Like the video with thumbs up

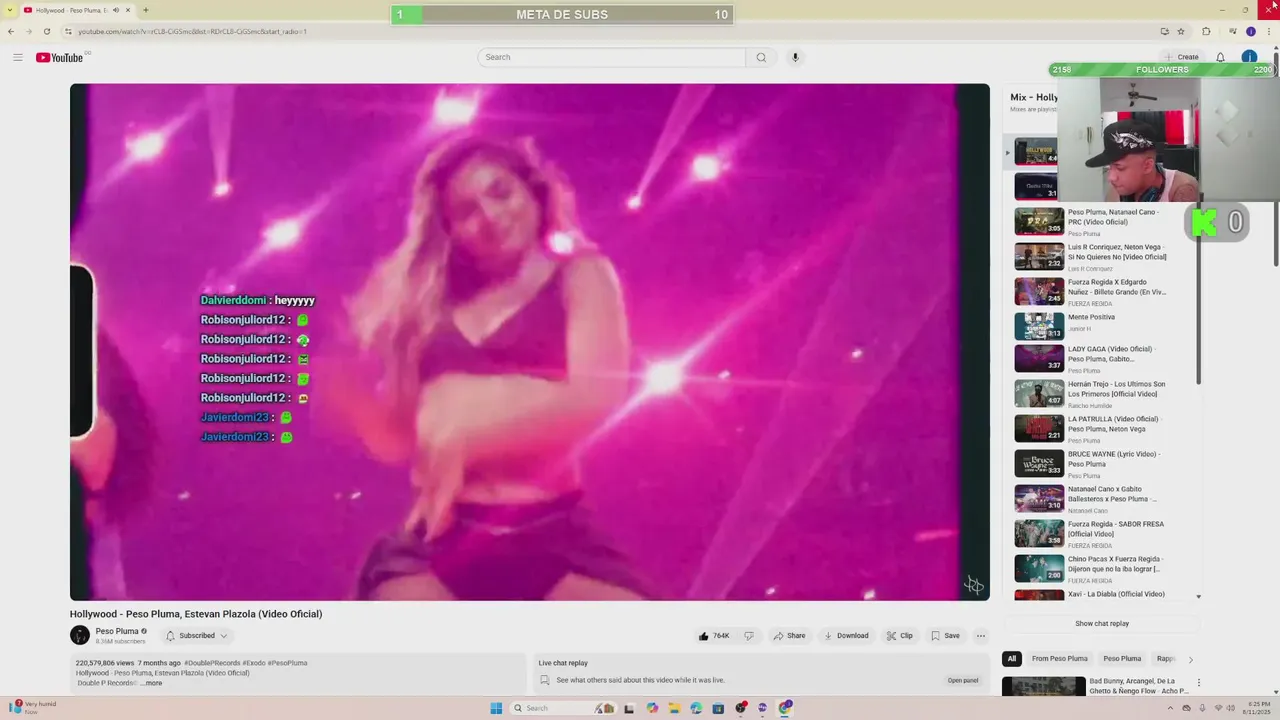pos(715,636)
